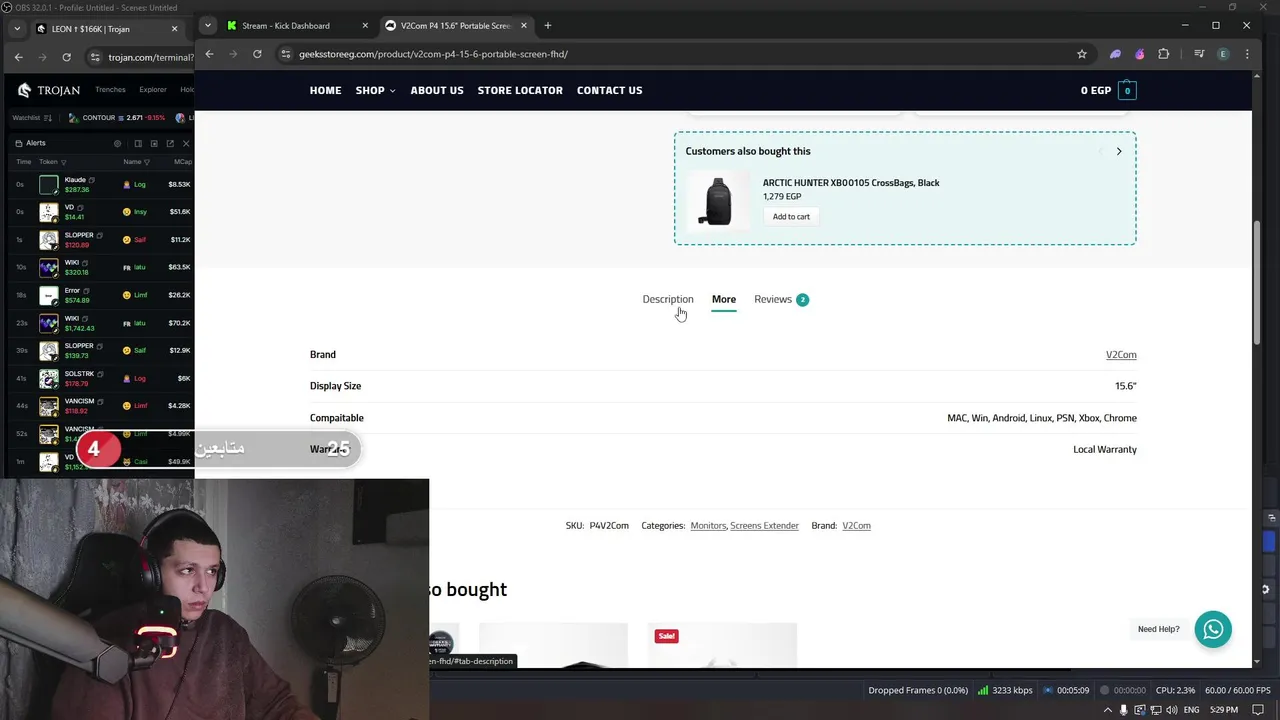Pop out the Alerts panel in Trojan

click(x=170, y=143)
